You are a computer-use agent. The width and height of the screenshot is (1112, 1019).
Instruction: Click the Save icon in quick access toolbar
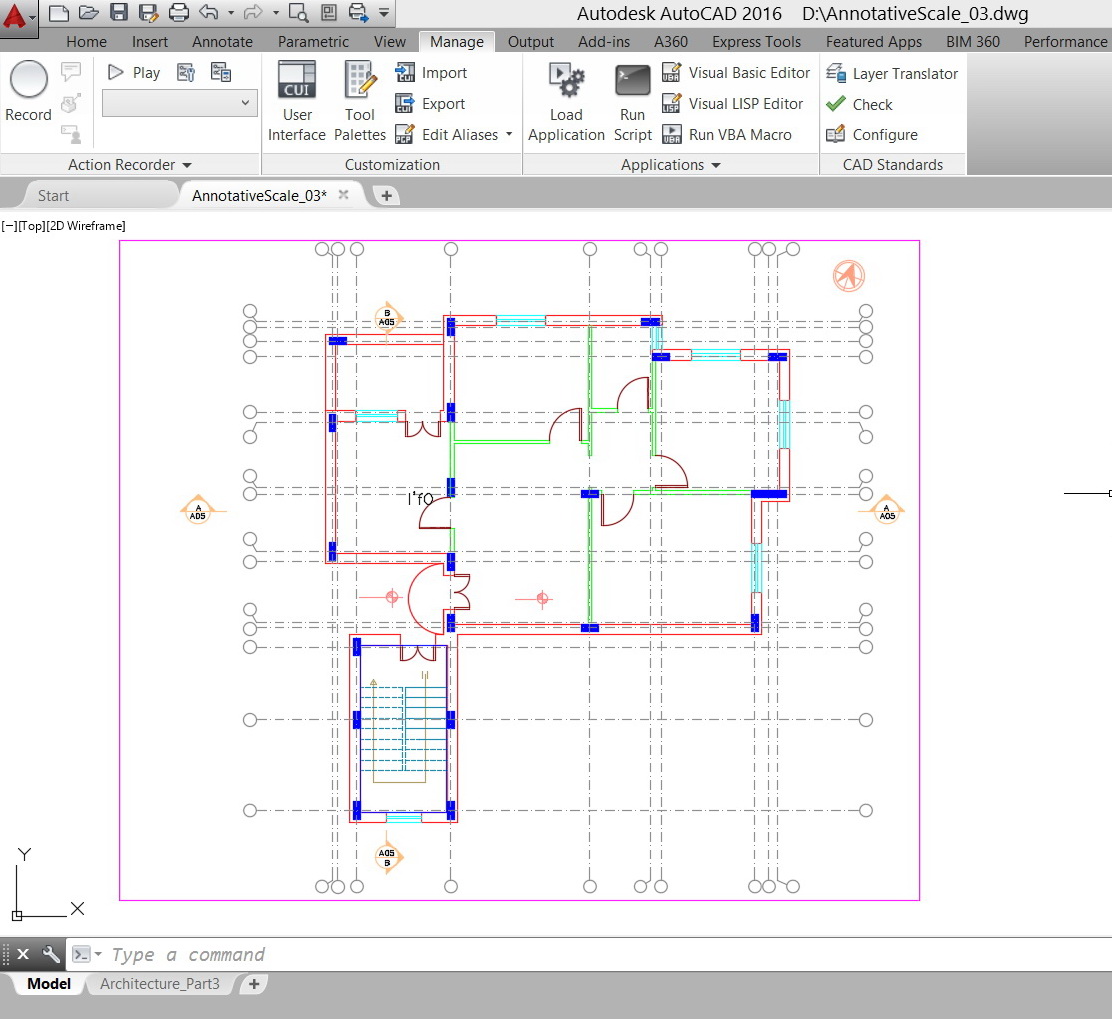(x=119, y=13)
